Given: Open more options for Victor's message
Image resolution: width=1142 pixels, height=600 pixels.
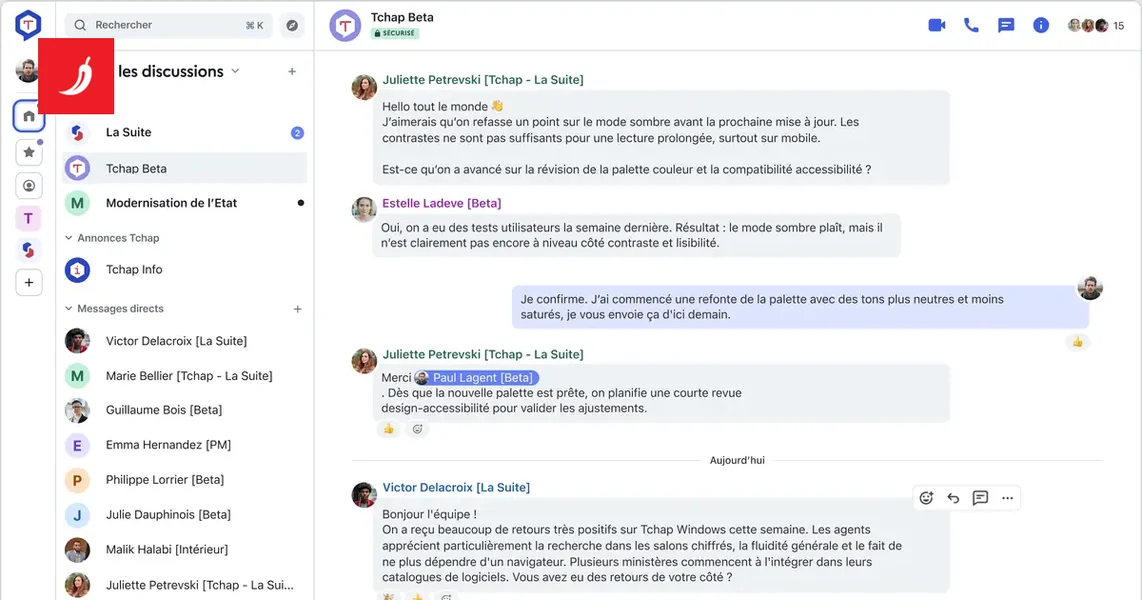Looking at the screenshot, I should (1007, 498).
